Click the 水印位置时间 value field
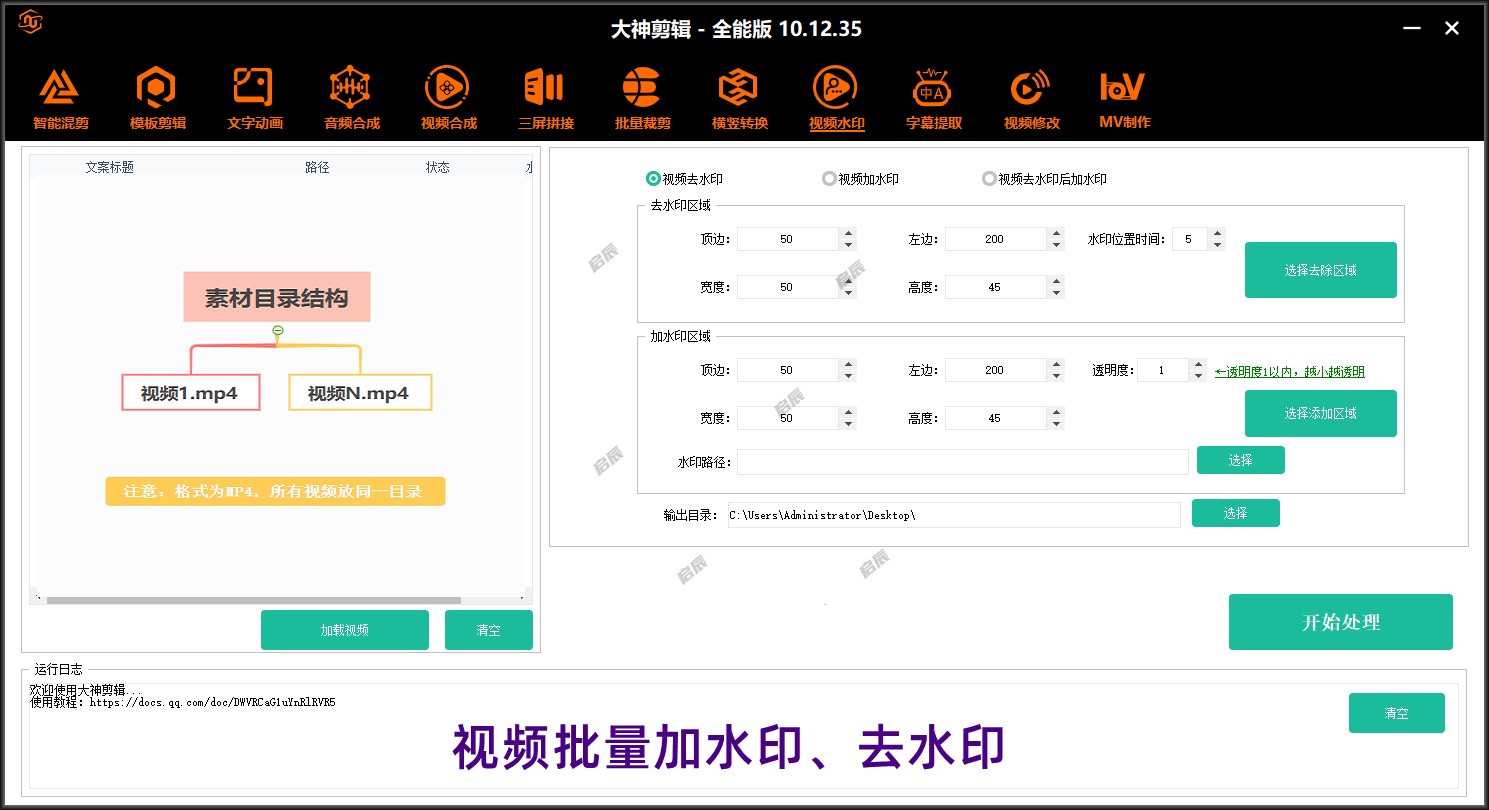 tap(1190, 239)
